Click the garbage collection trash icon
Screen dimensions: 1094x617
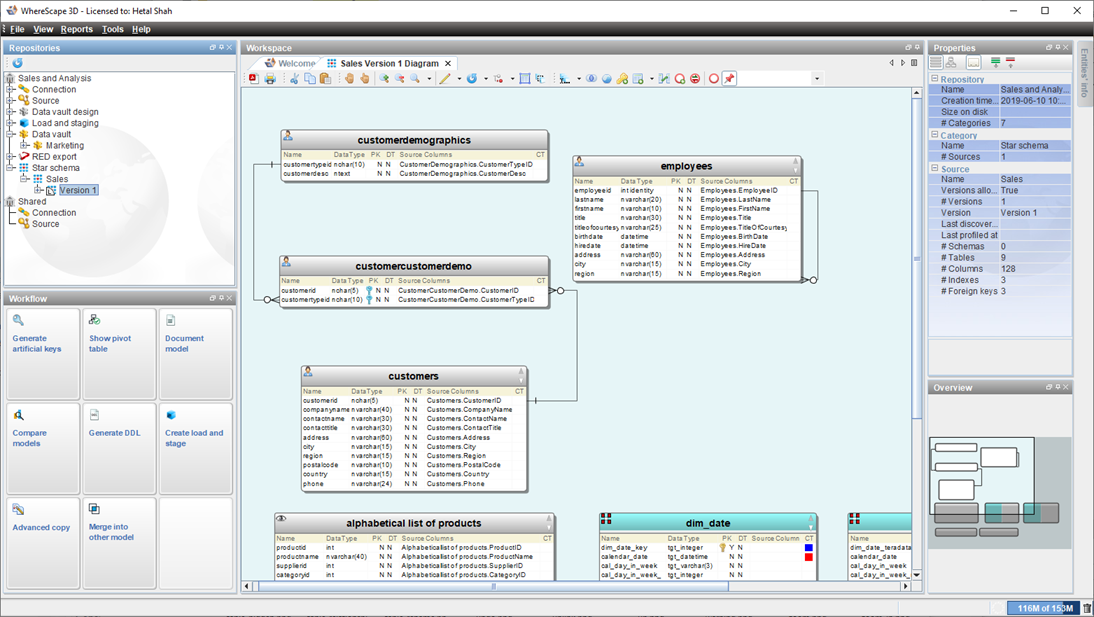[1087, 608]
